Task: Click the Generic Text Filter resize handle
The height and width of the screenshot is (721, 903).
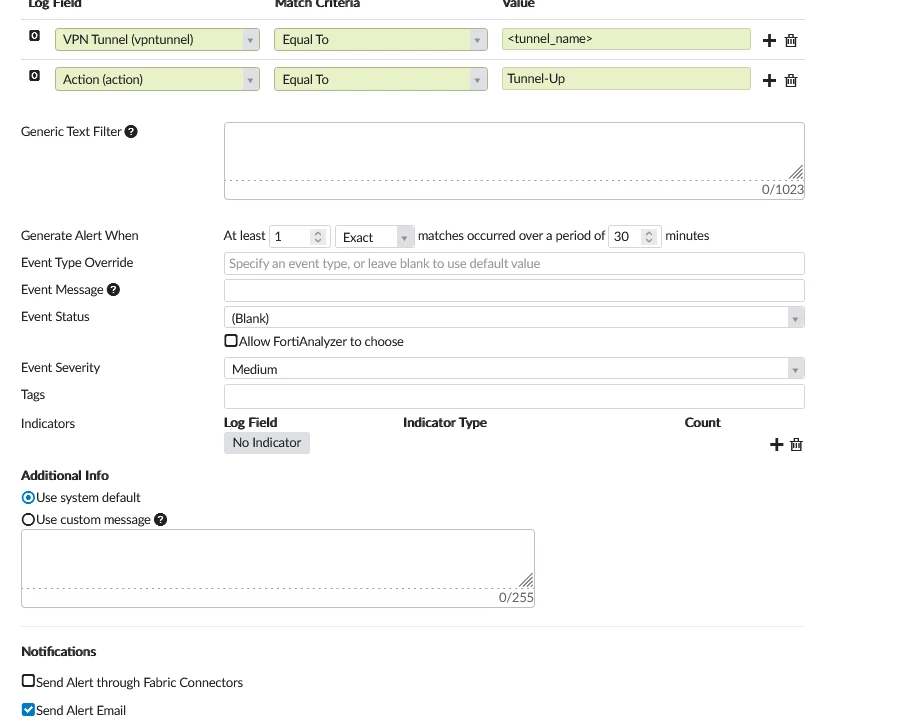Action: coord(796,172)
